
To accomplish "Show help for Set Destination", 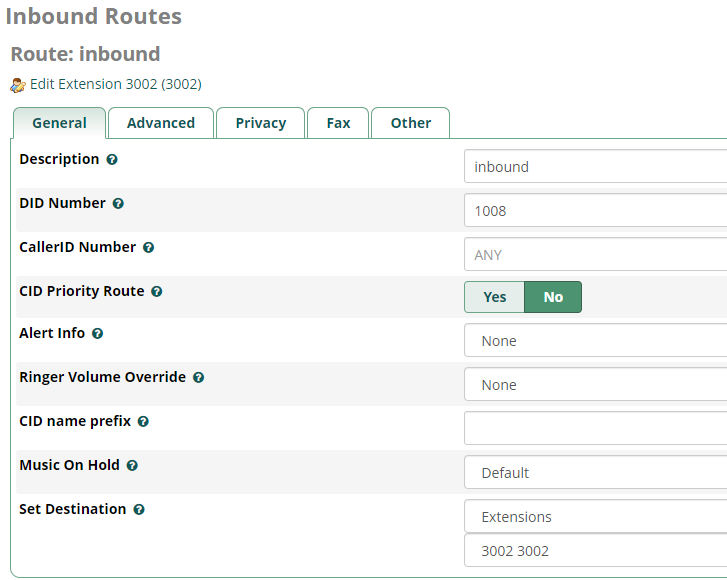I will (139, 510).
